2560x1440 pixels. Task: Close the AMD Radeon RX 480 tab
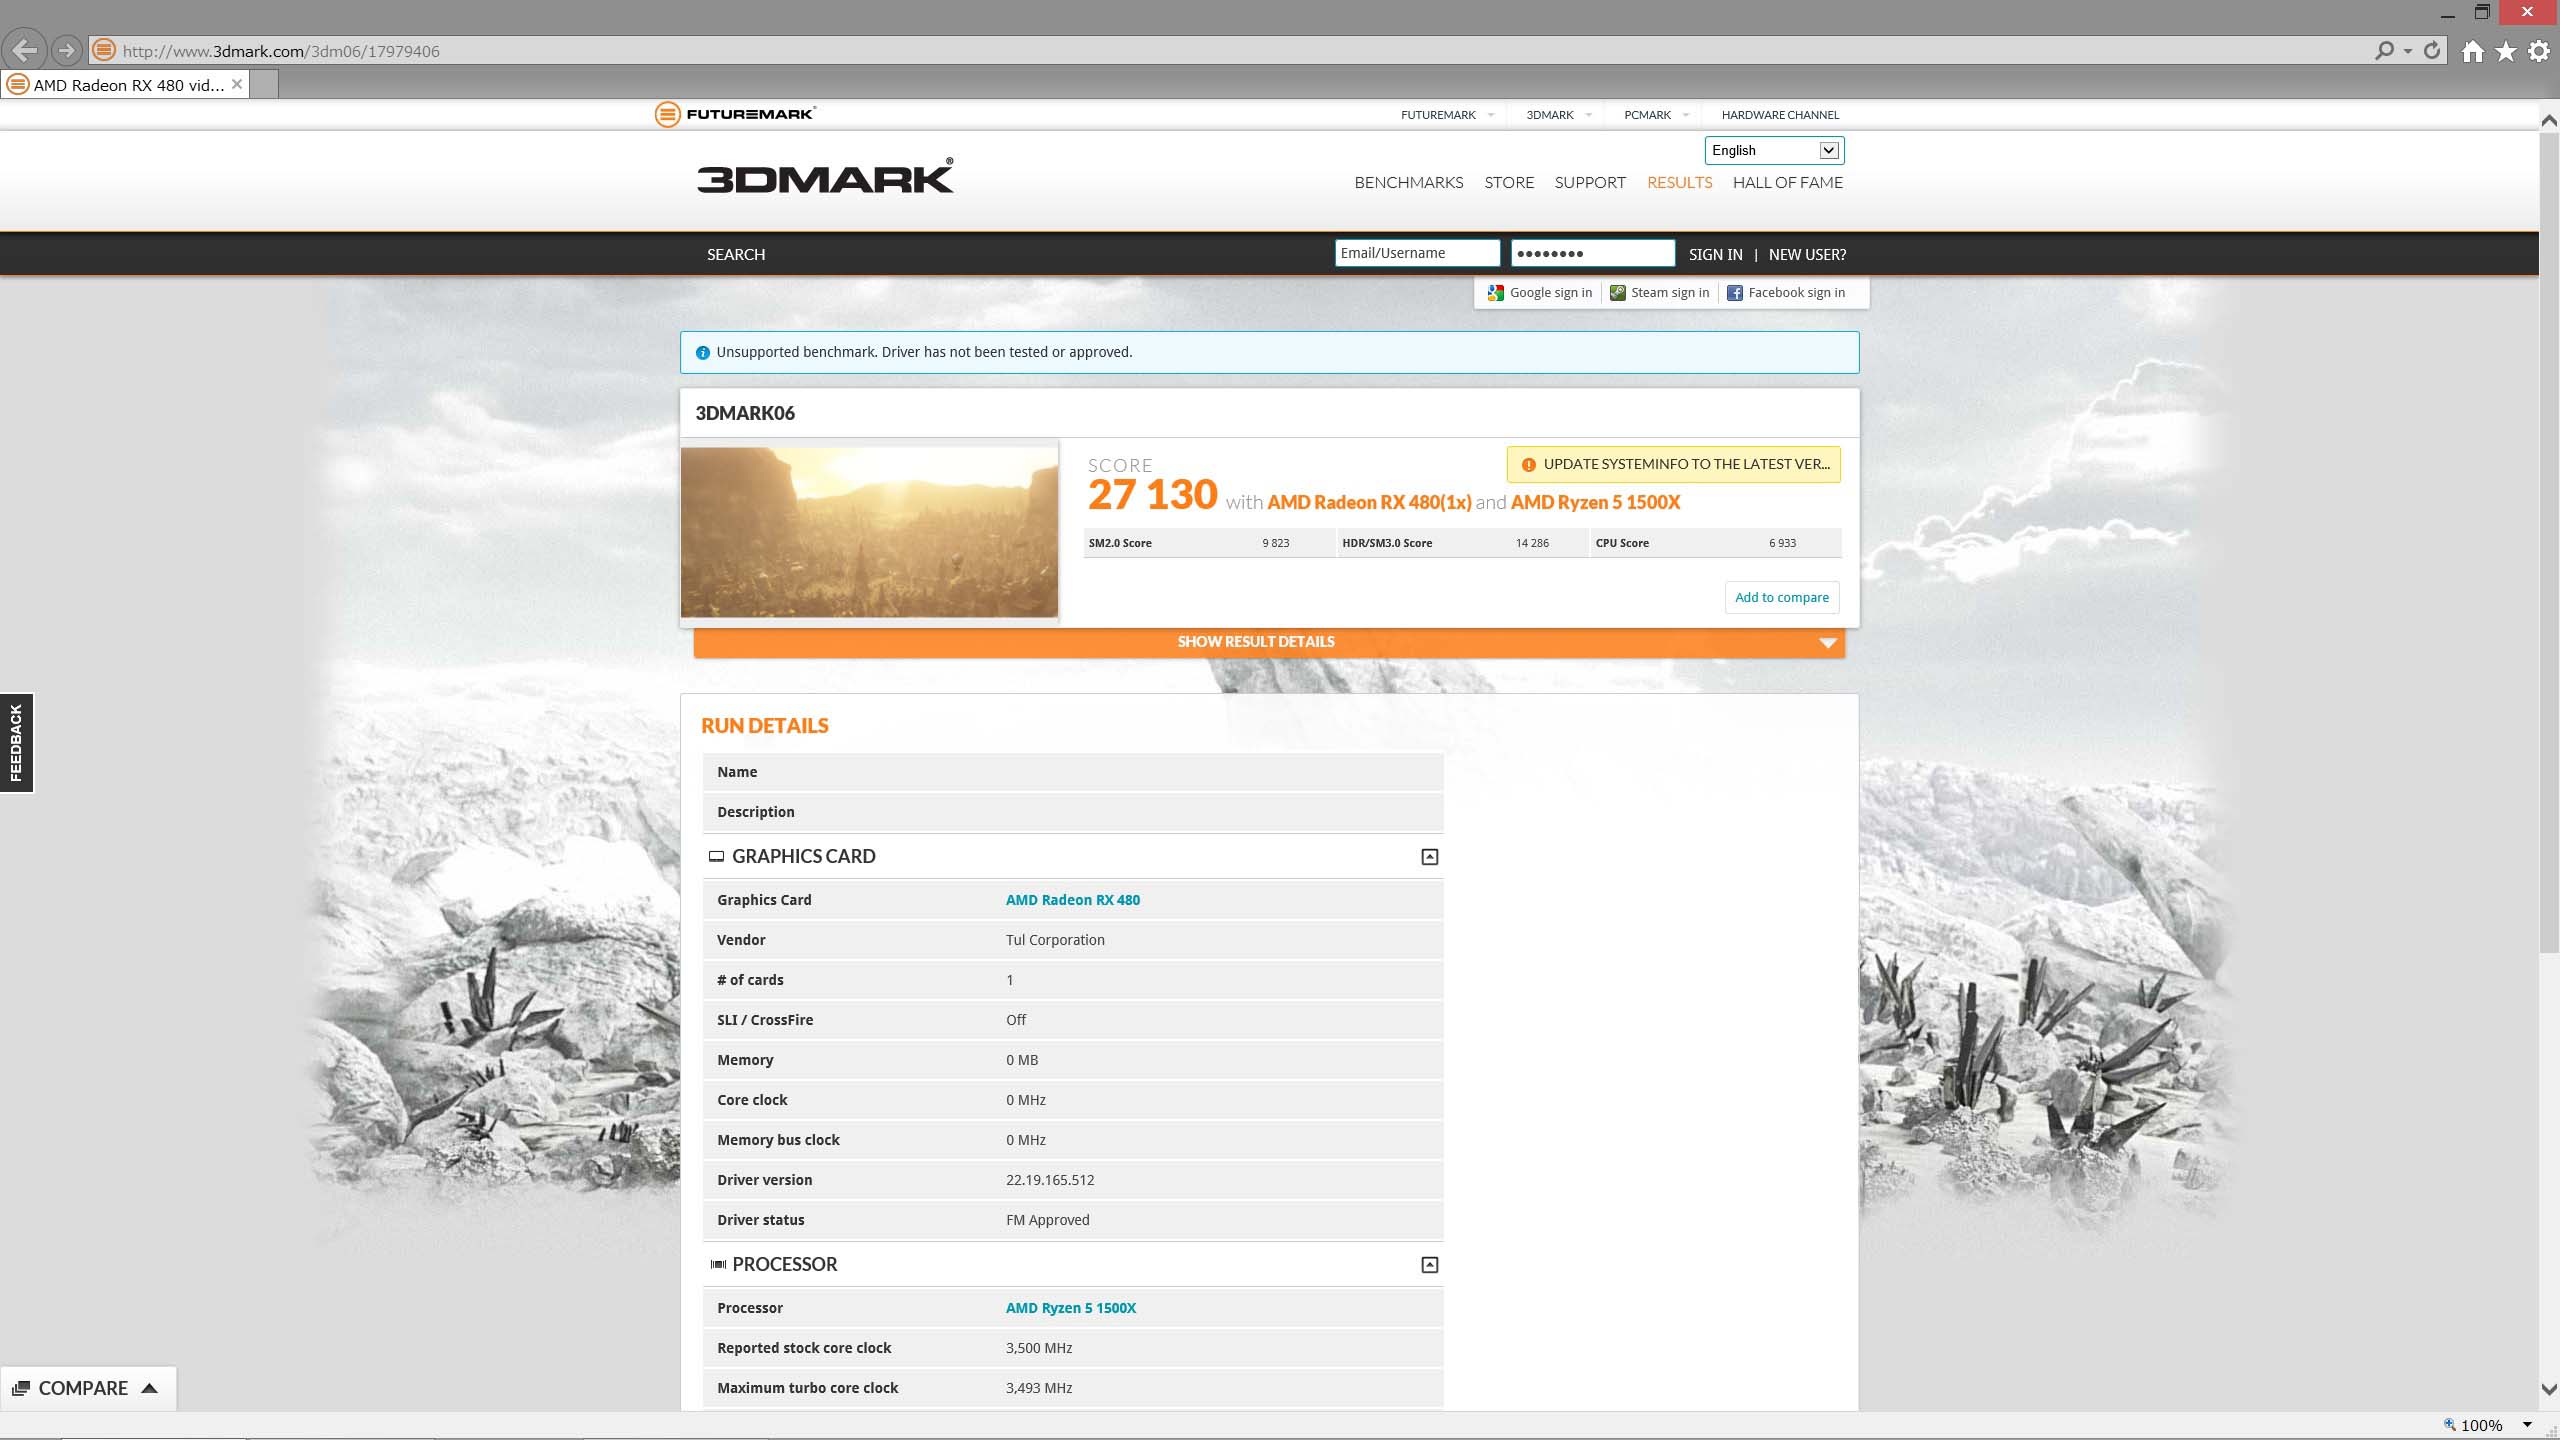237,84
